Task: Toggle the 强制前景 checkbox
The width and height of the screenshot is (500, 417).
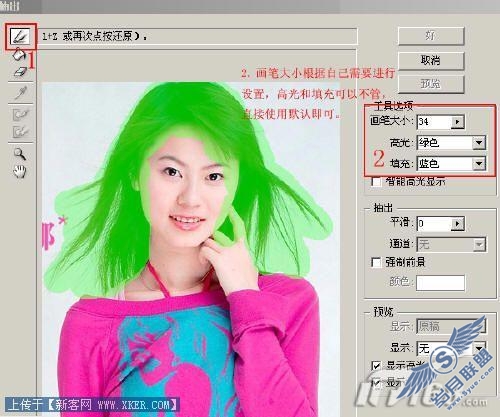Action: point(376,262)
